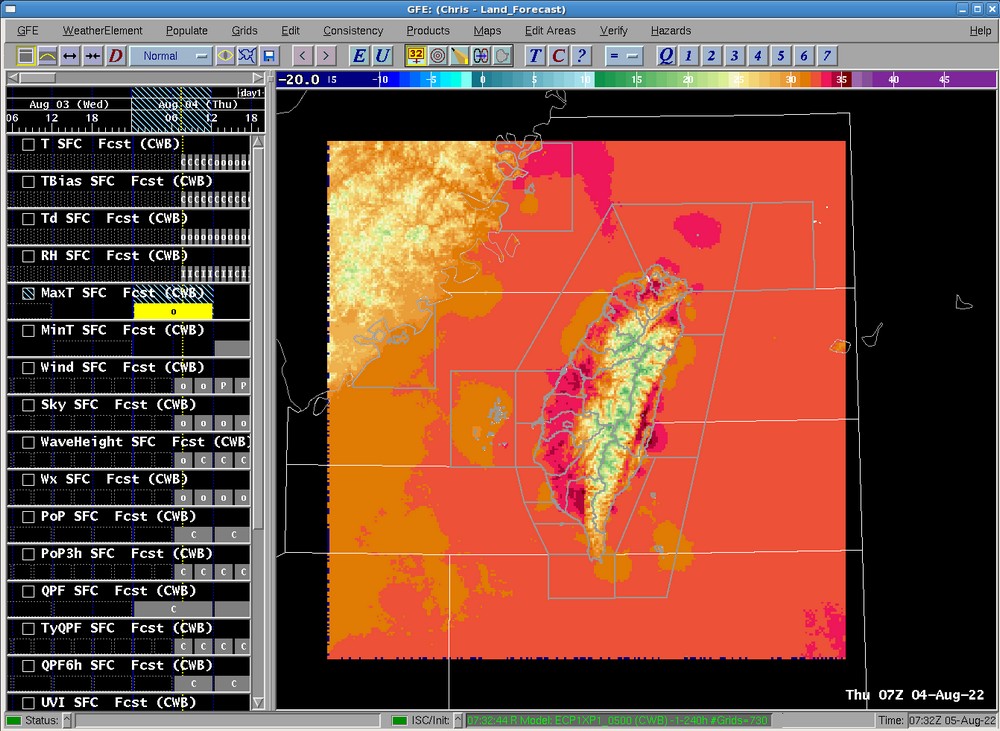Viewport: 1000px width, 731px height.
Task: Click the blue color bar near -10
Action: click(x=381, y=79)
